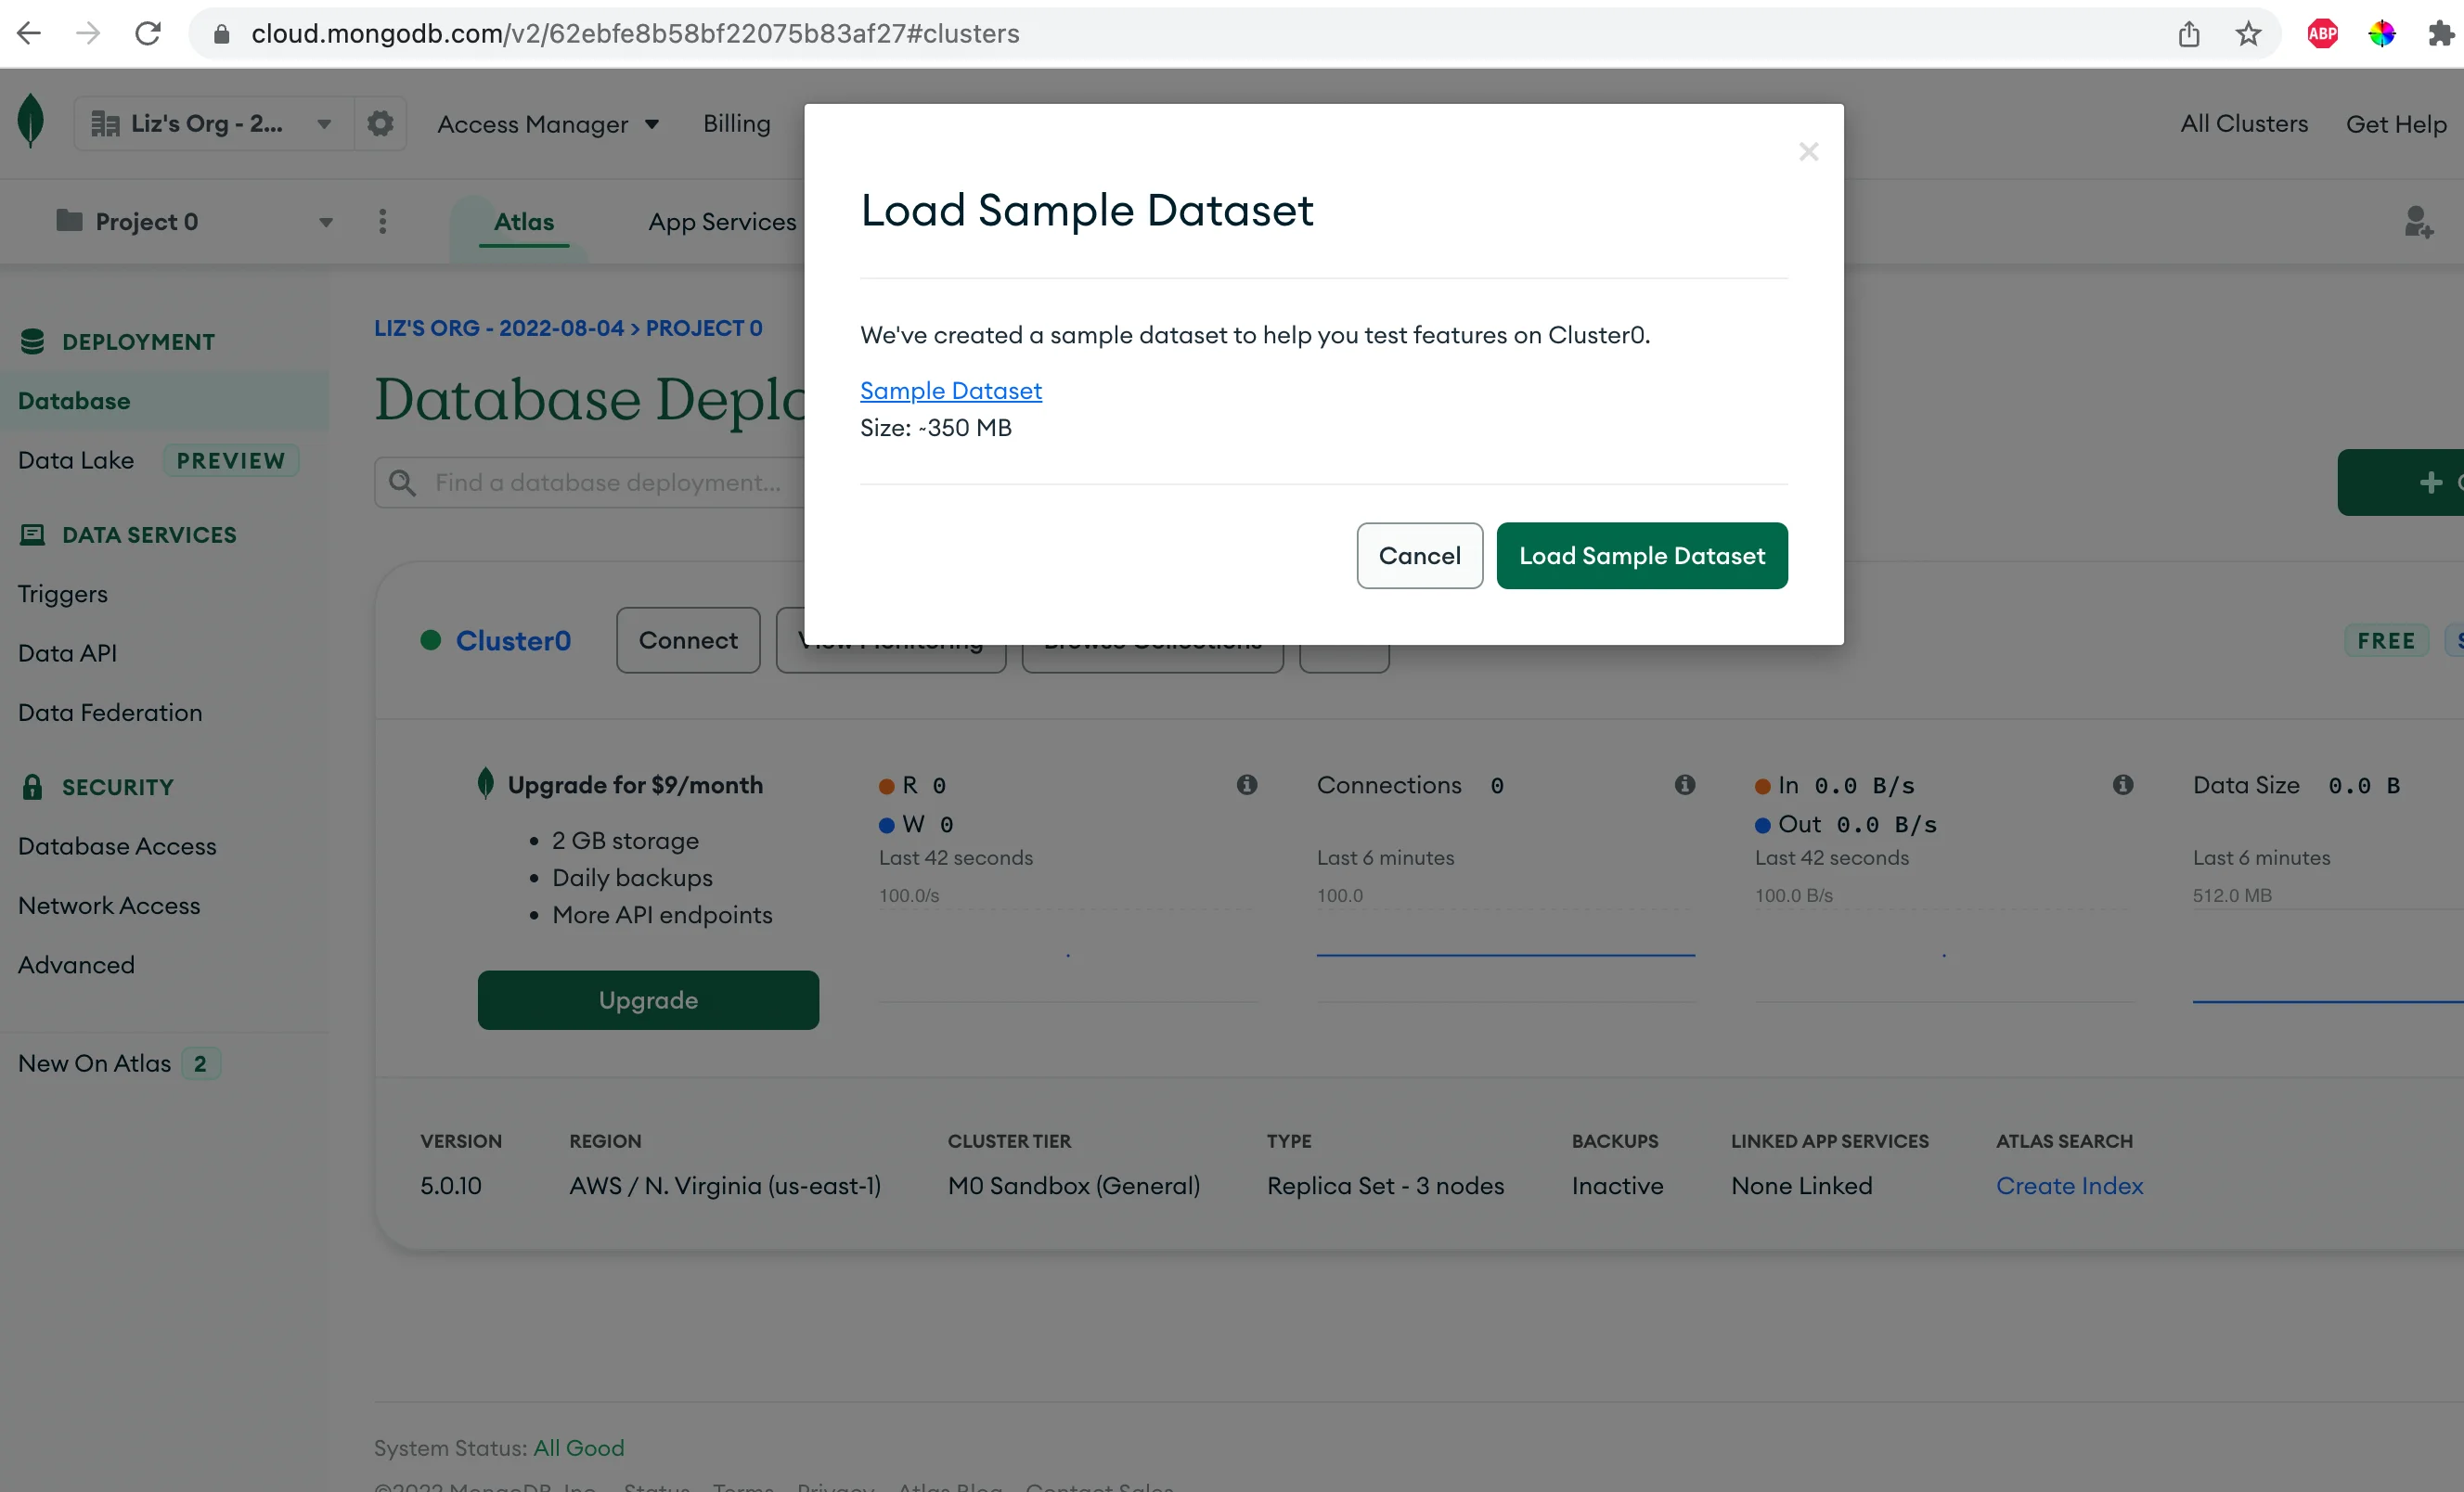Click the Load Sample Dataset button

pos(1642,555)
